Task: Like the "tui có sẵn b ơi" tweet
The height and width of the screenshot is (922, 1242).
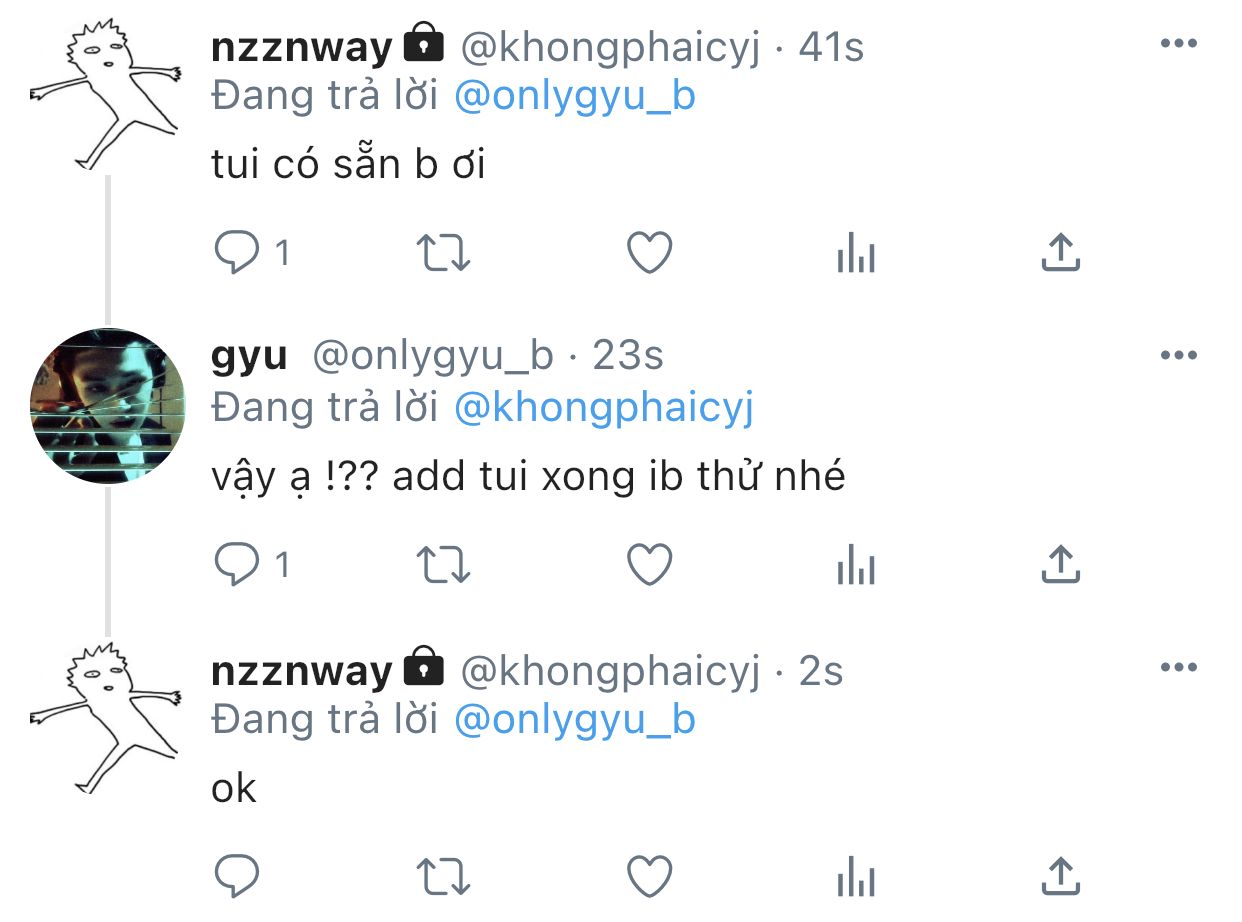Action: 649,254
